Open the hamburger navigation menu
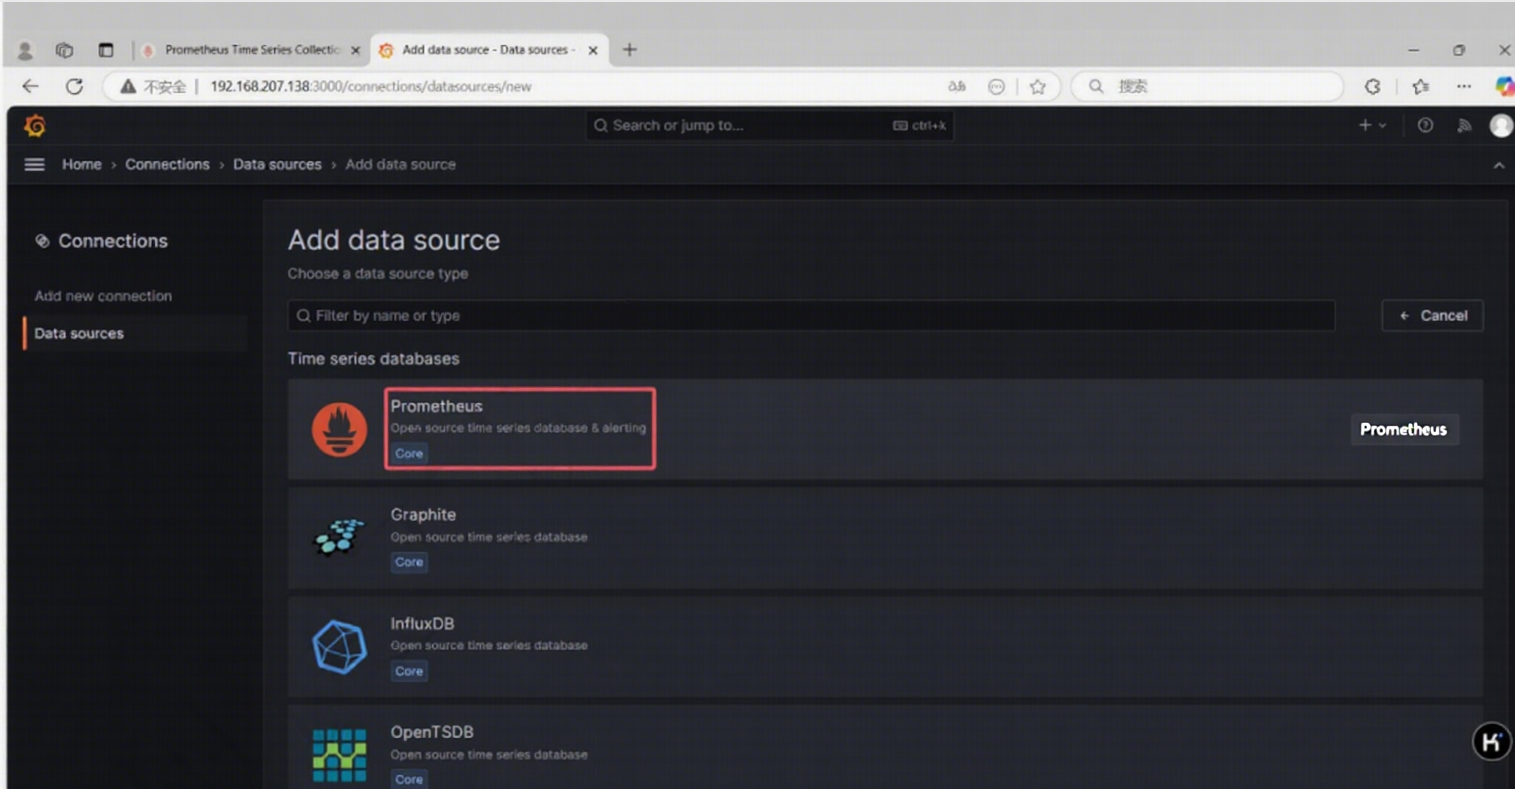The width and height of the screenshot is (1515, 789). 34,164
